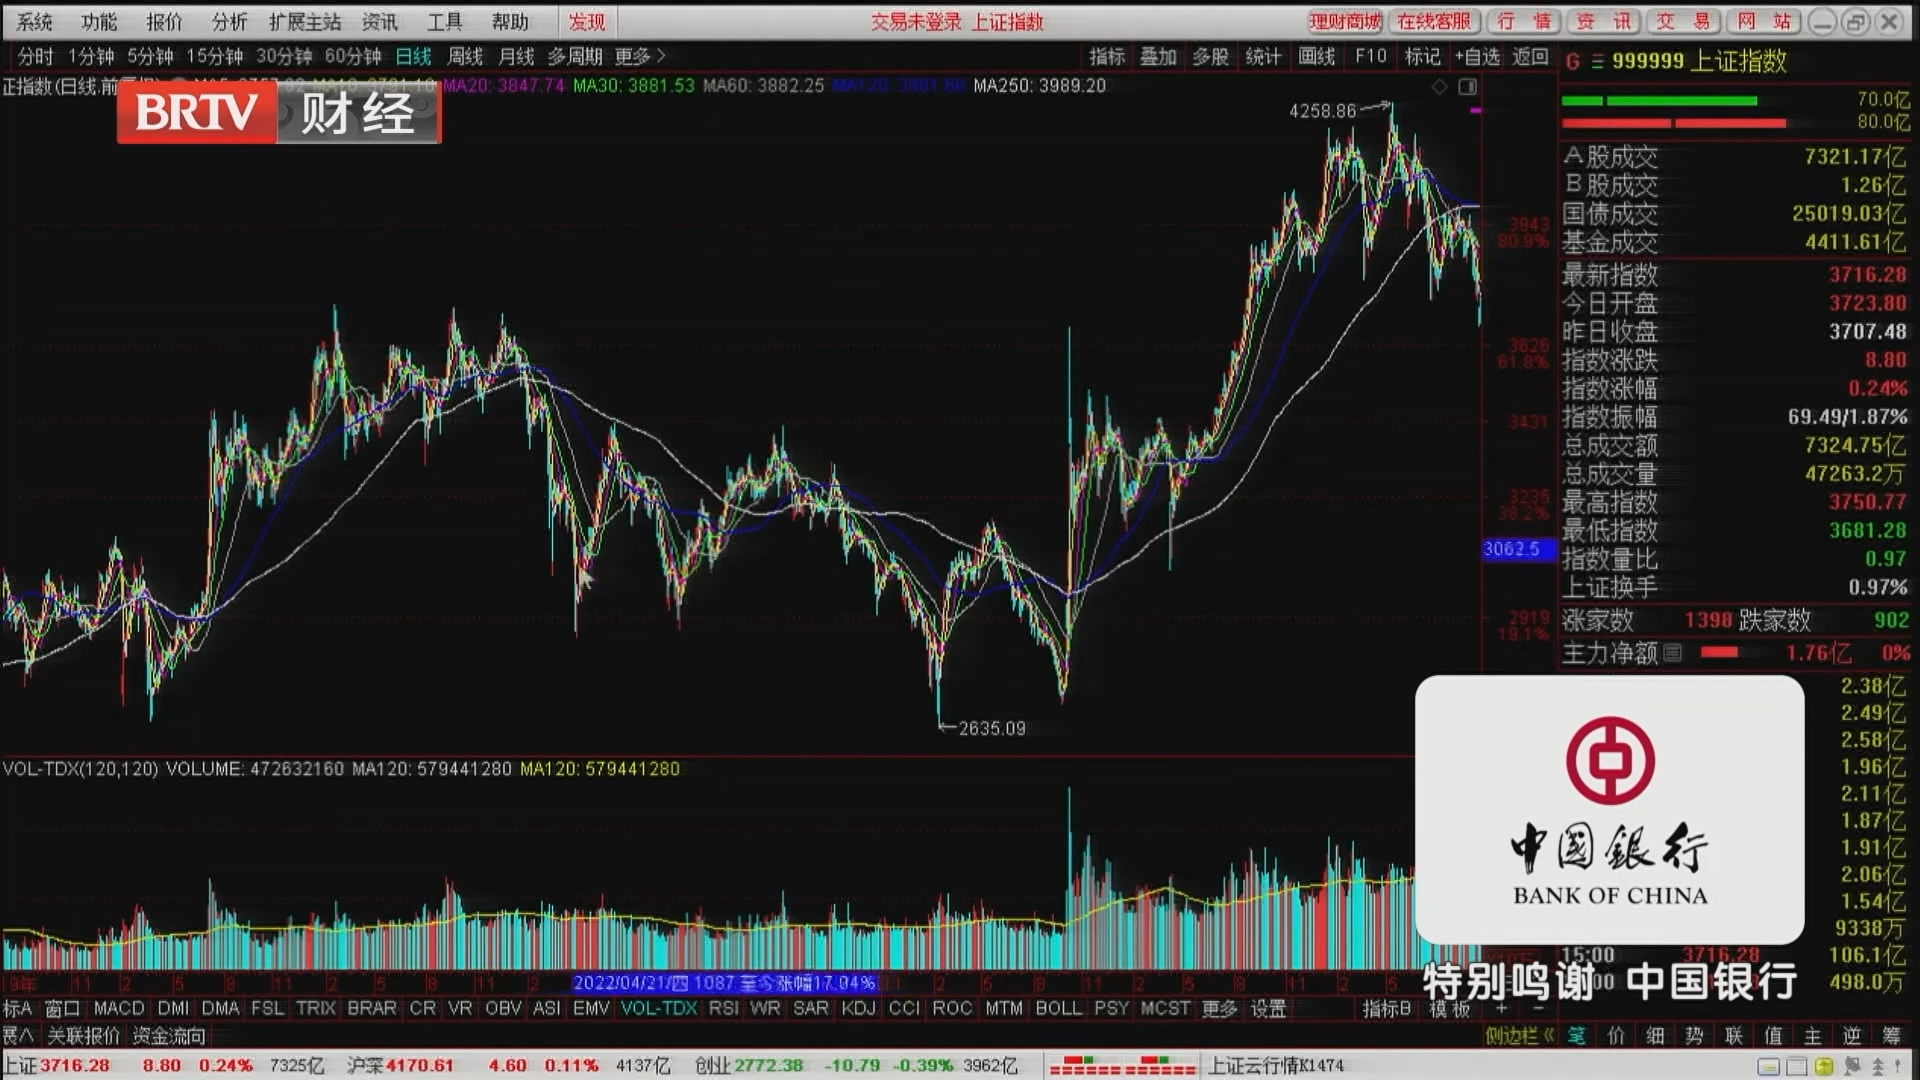Click the green buy-strength bar at top of the right panel
The height and width of the screenshot is (1080, 1920).
pos(1659,101)
